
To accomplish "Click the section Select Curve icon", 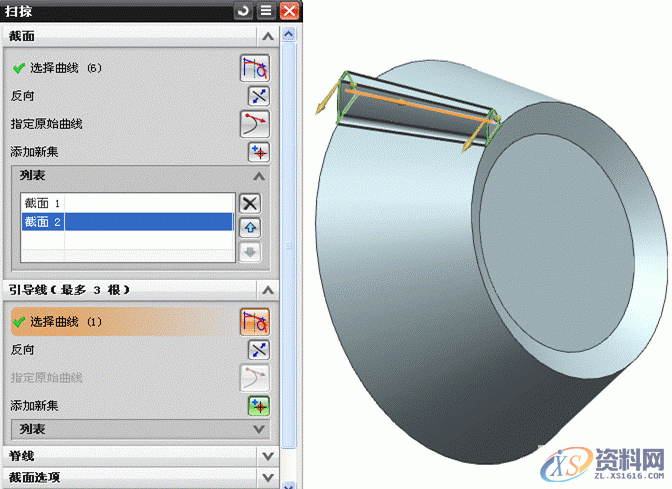I will click(255, 68).
